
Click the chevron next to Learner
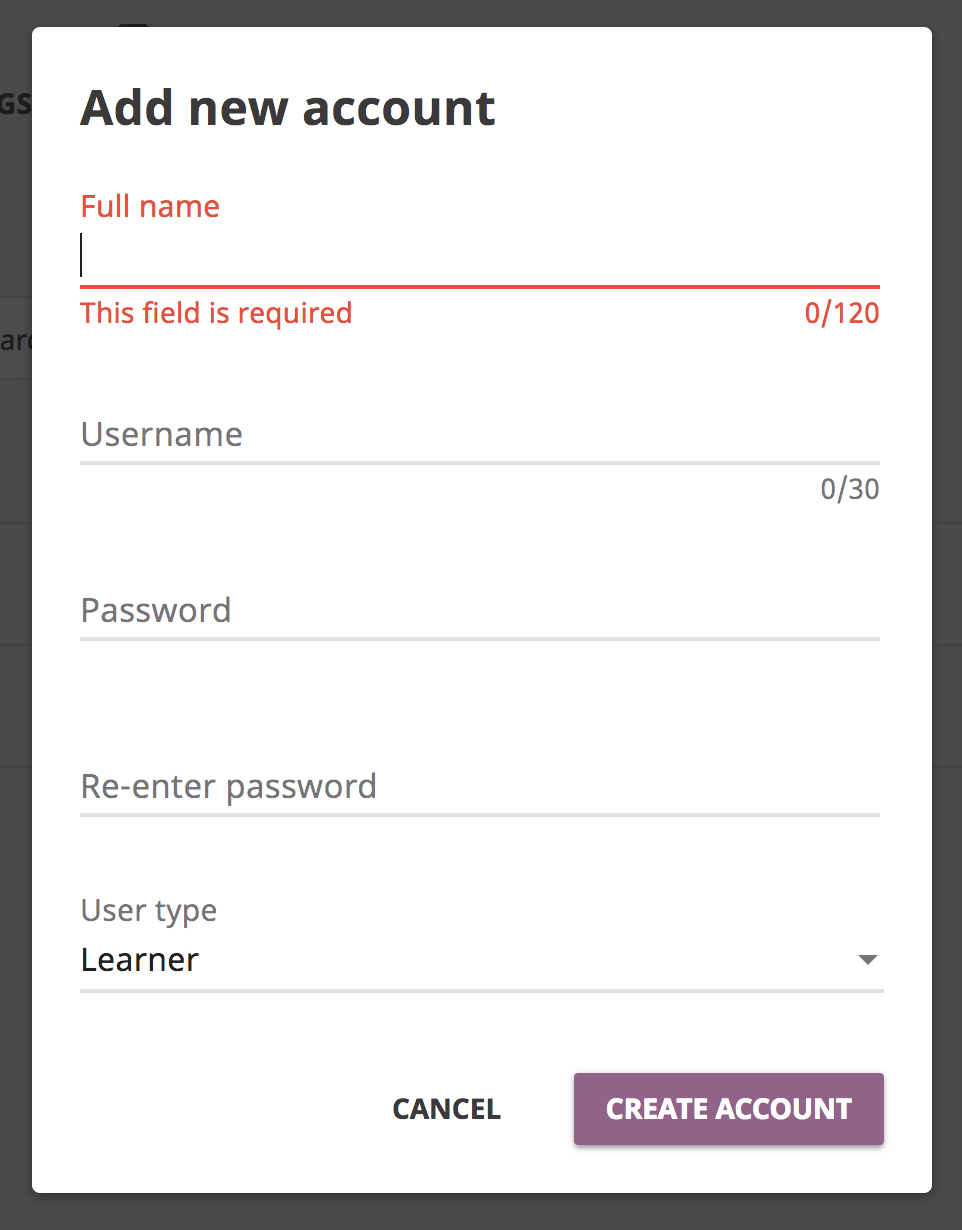pyautogui.click(x=868, y=958)
